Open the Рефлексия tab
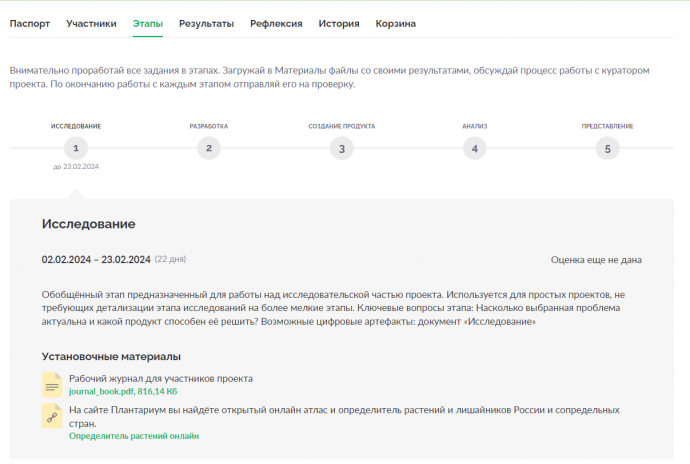Screen dimensions: 690x464 tap(276, 24)
